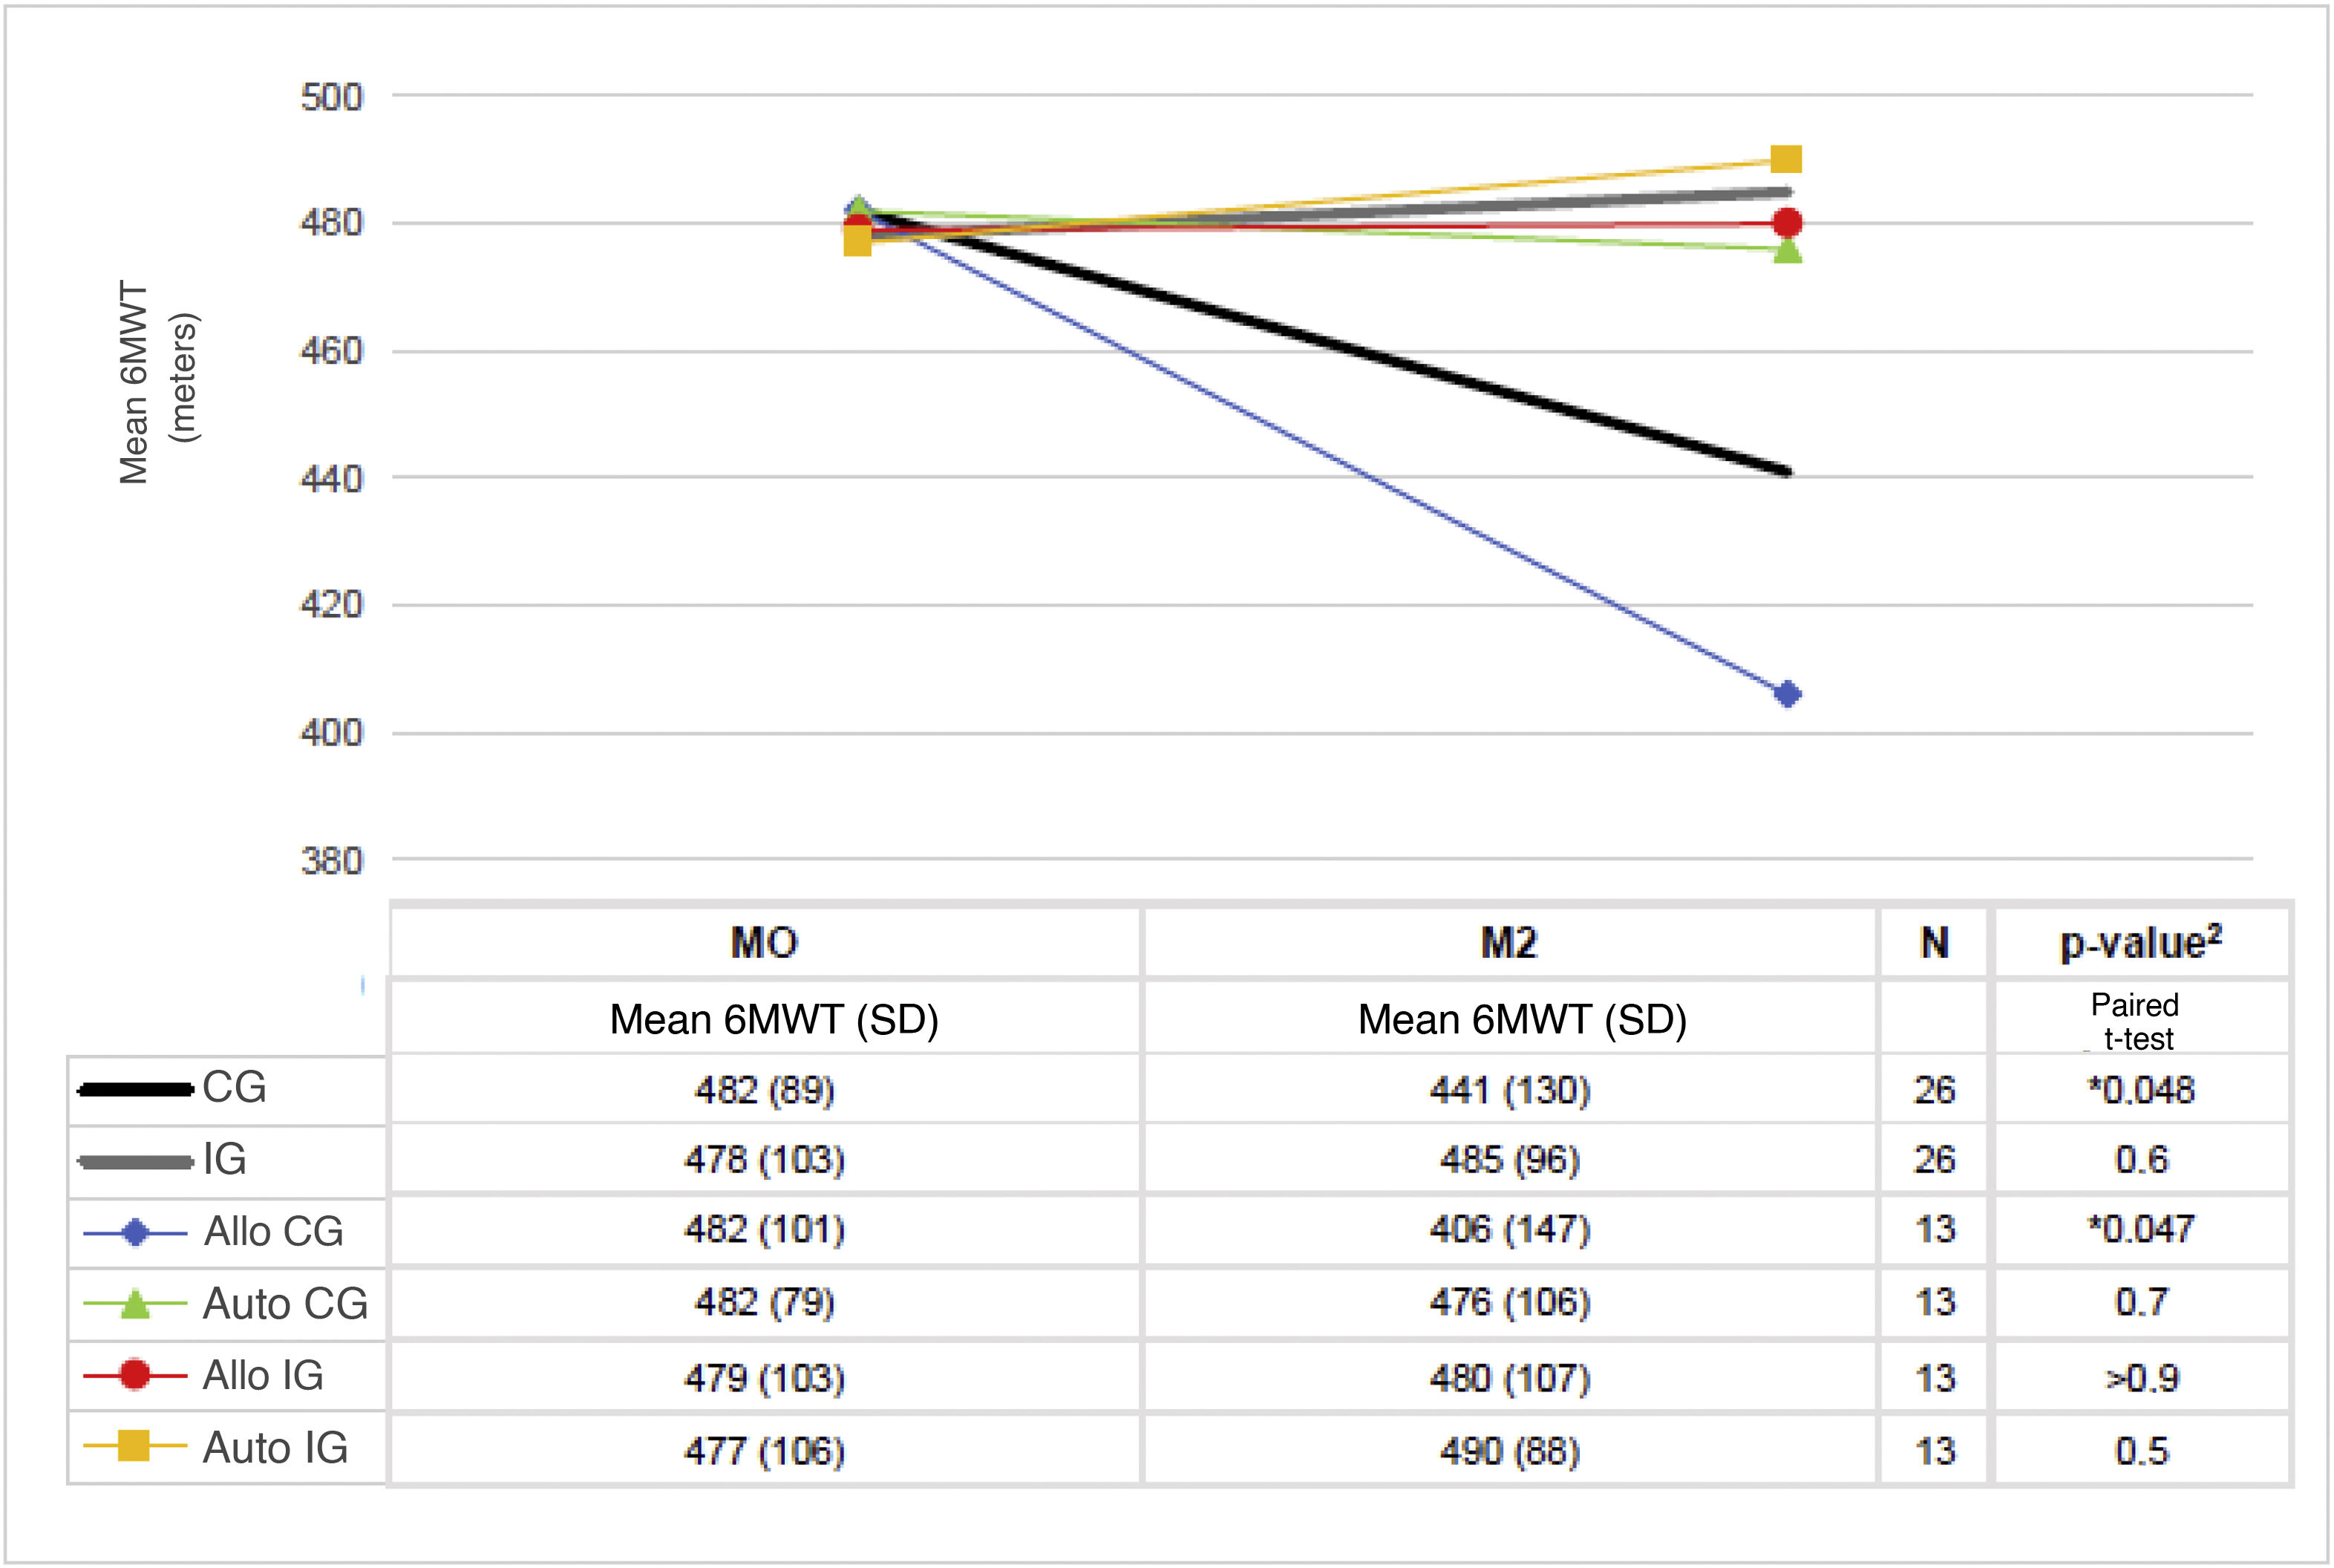Image resolution: width=2334 pixels, height=1568 pixels.
Task: Click the M2 column header
Action: pos(1508,943)
